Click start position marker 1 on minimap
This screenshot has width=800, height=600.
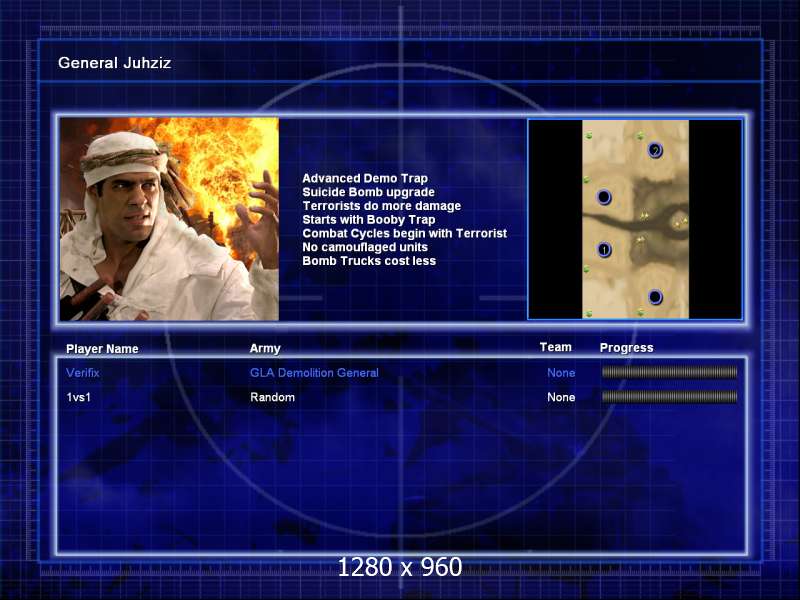click(604, 250)
